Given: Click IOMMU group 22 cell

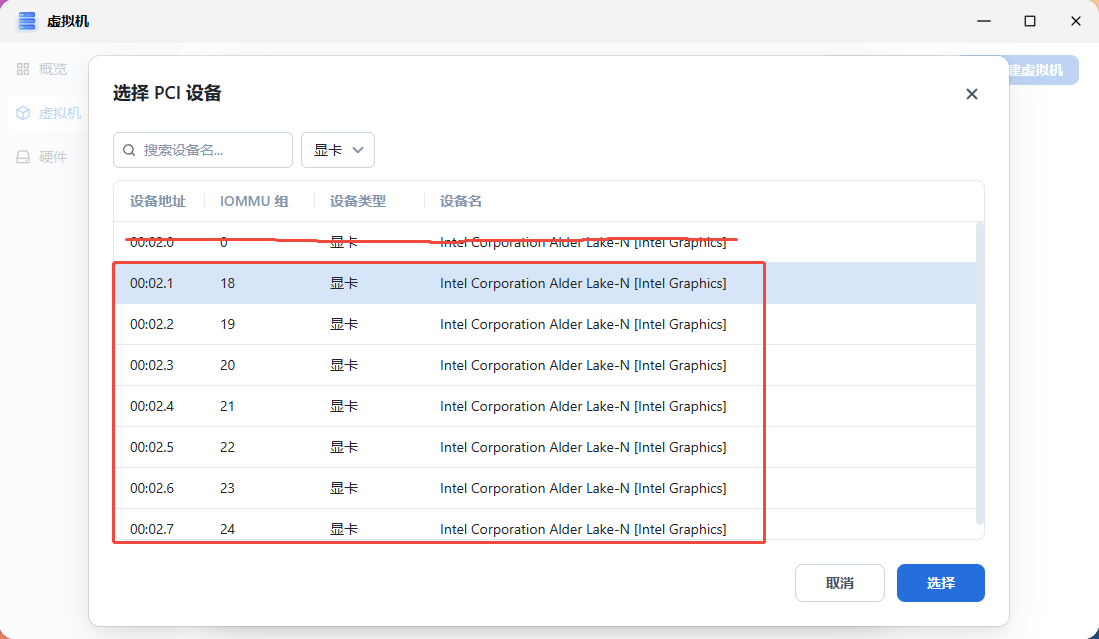Looking at the screenshot, I should (227, 447).
